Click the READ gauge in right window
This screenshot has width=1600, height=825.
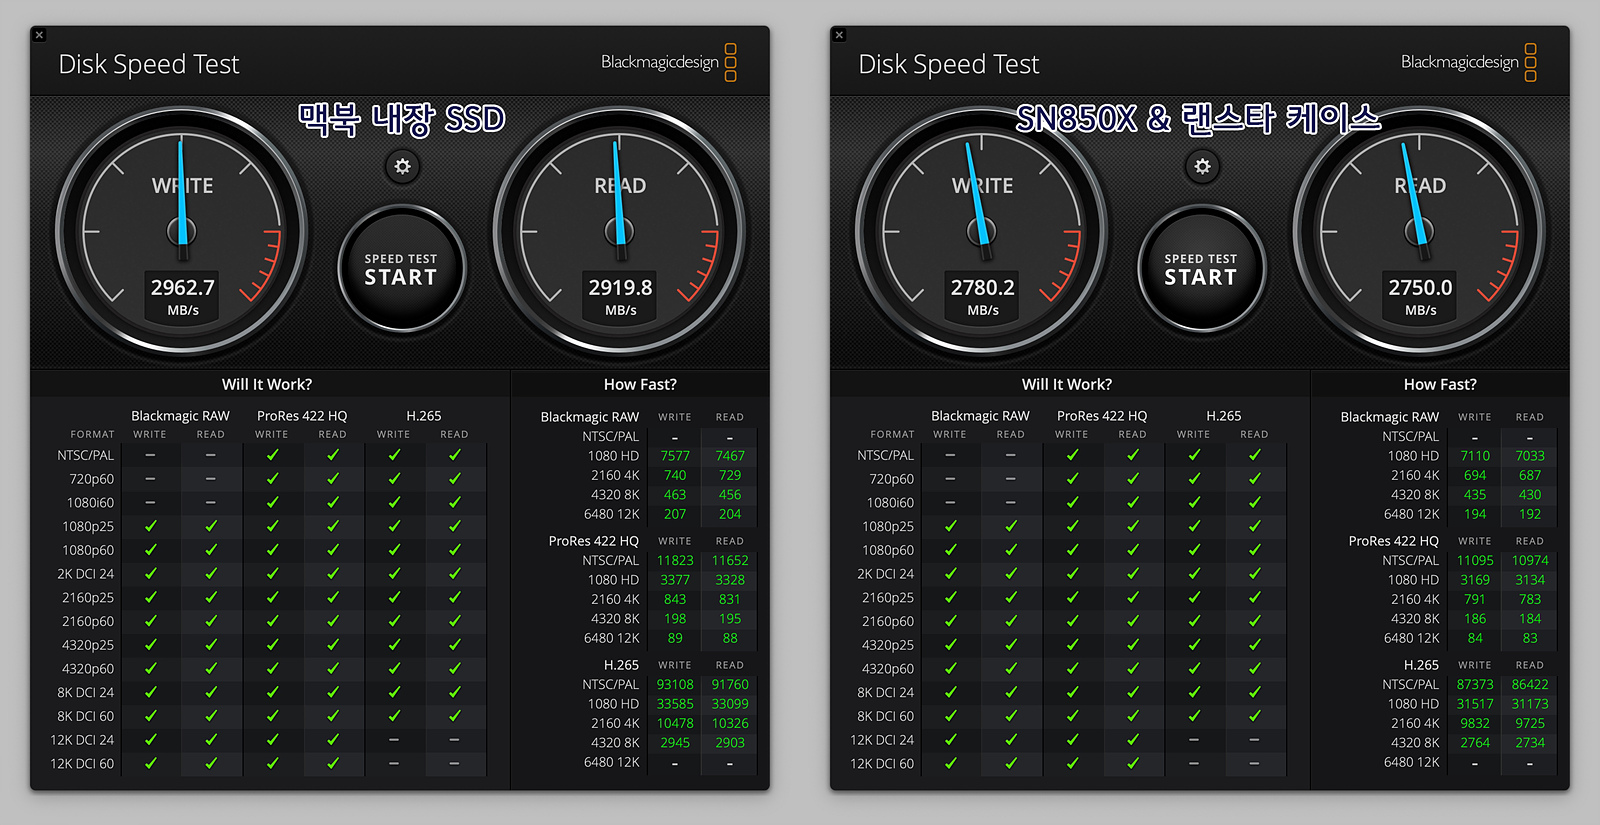1420,232
